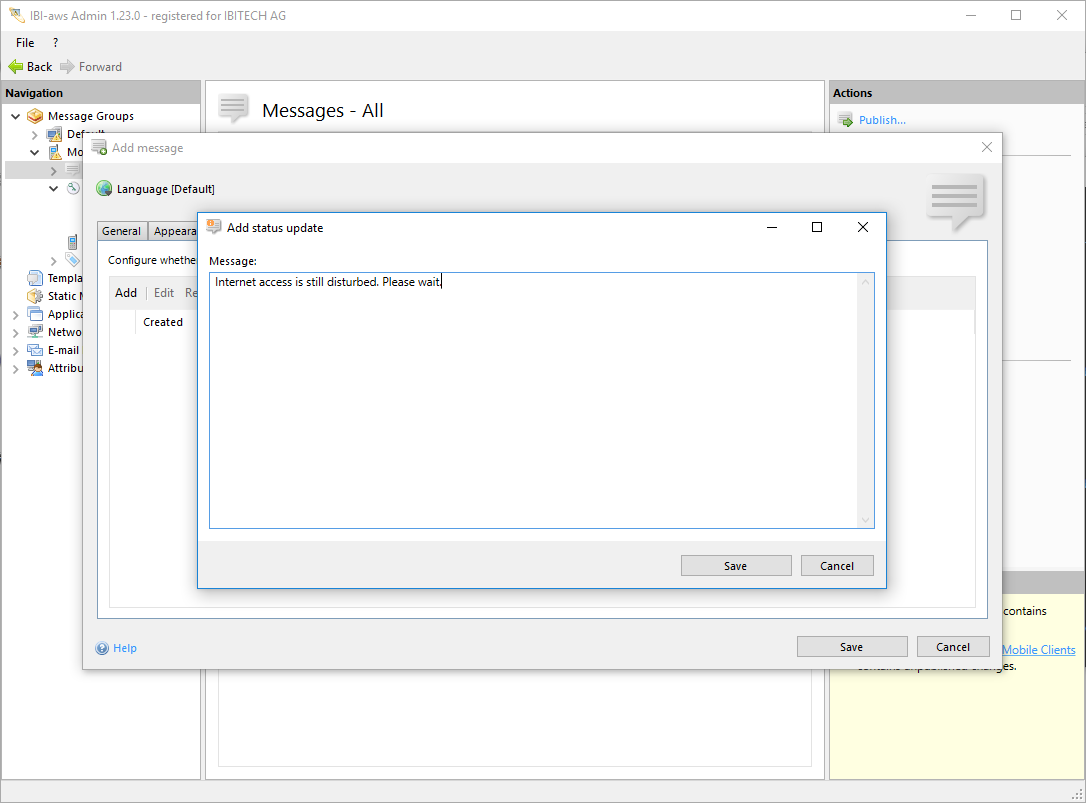Screen dimensions: 1086x803
Task: Expand the E-mail tree node
Action: pos(16,350)
